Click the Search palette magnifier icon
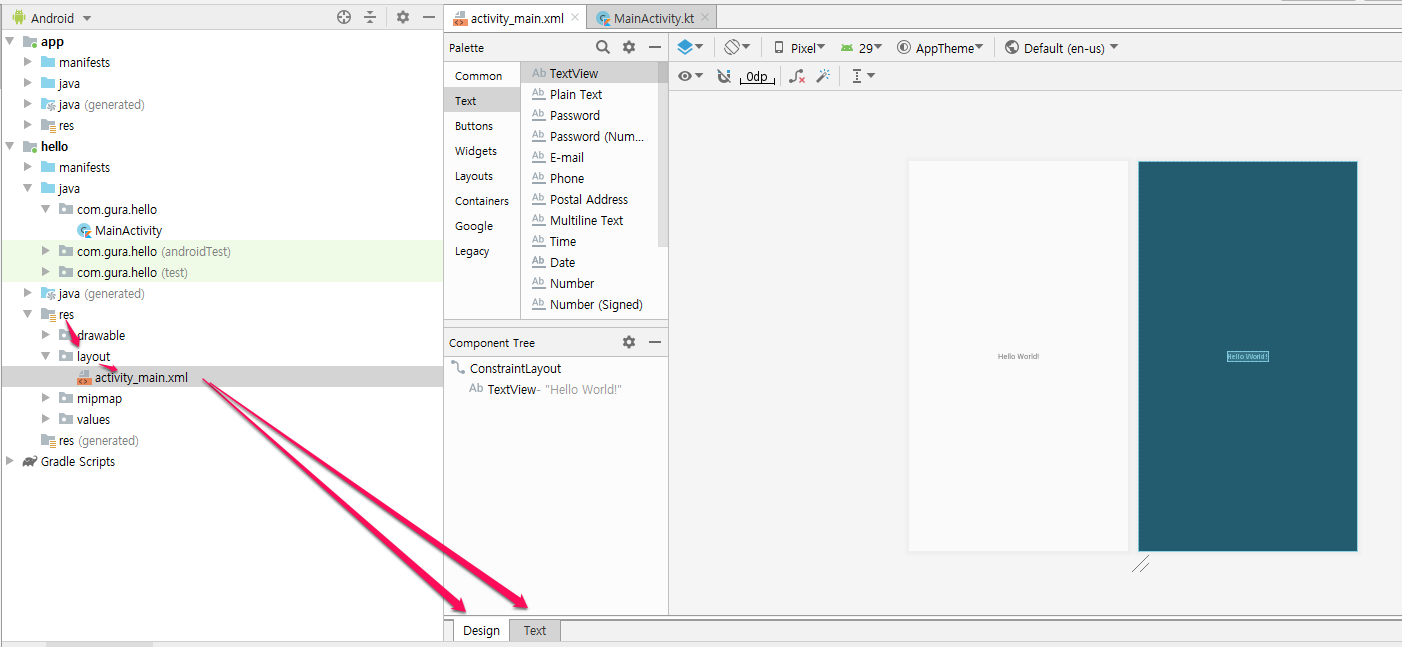 point(602,47)
